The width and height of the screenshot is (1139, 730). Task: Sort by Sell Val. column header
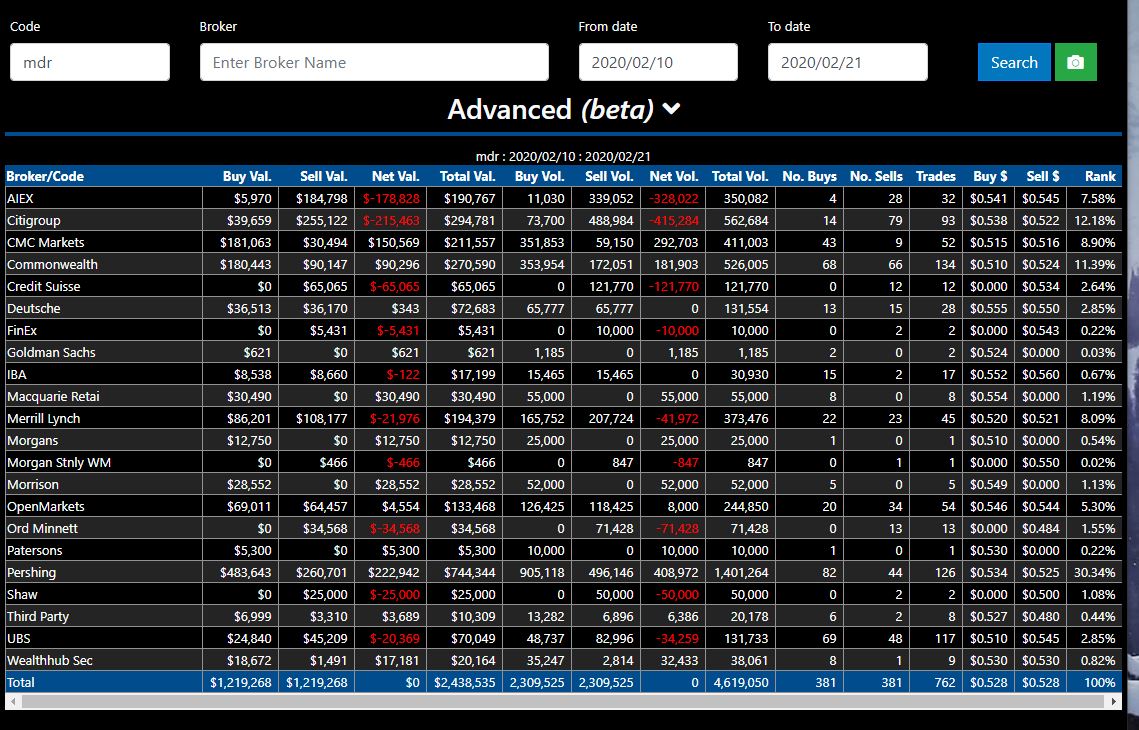(x=323, y=176)
